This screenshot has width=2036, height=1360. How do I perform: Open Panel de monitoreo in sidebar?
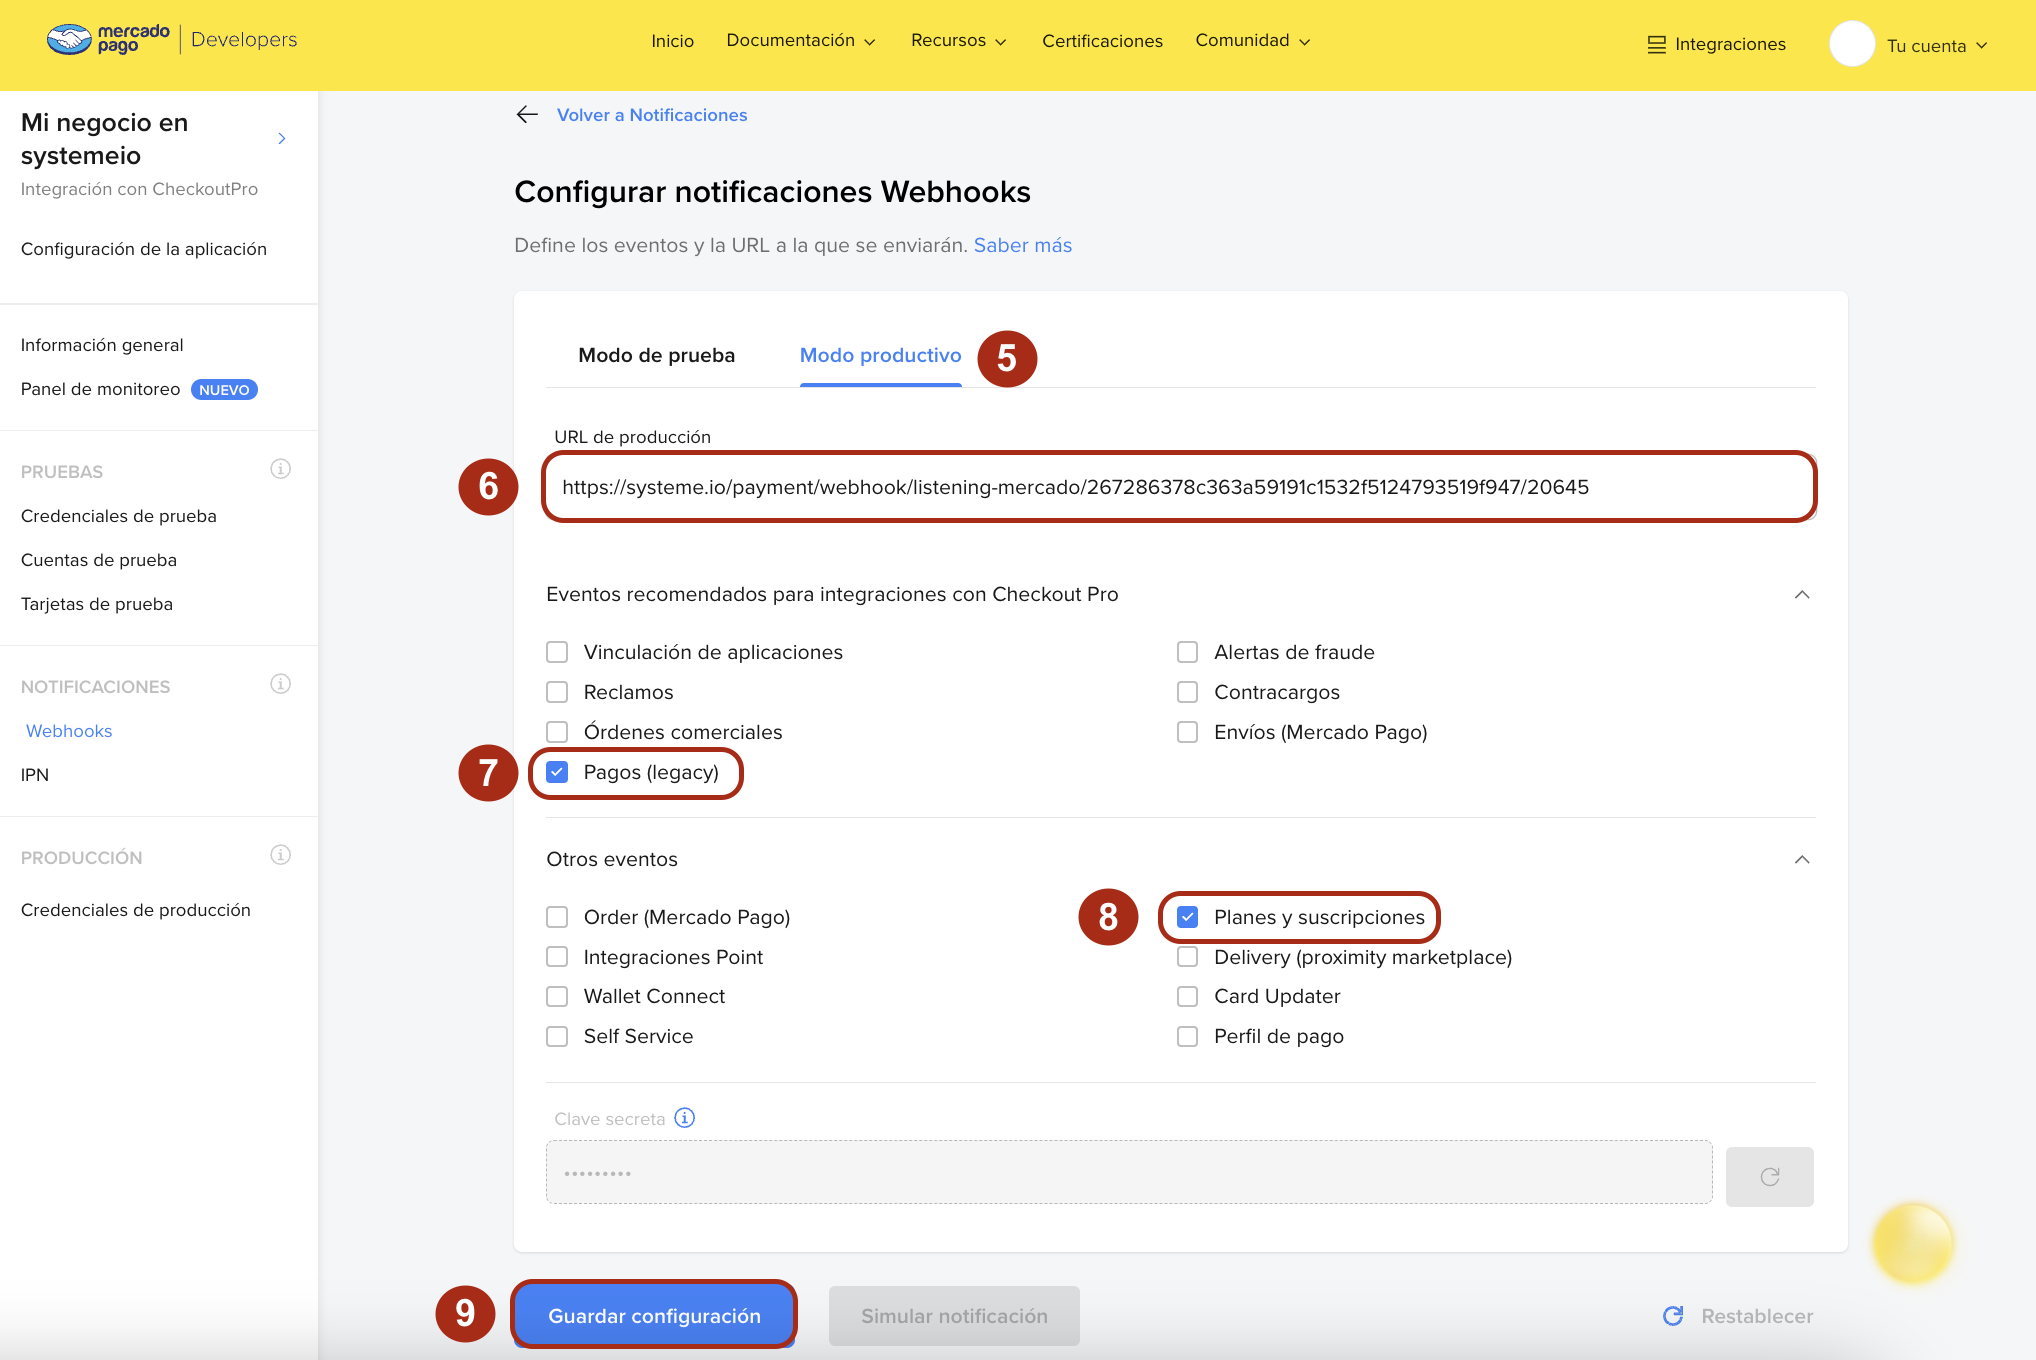point(100,389)
